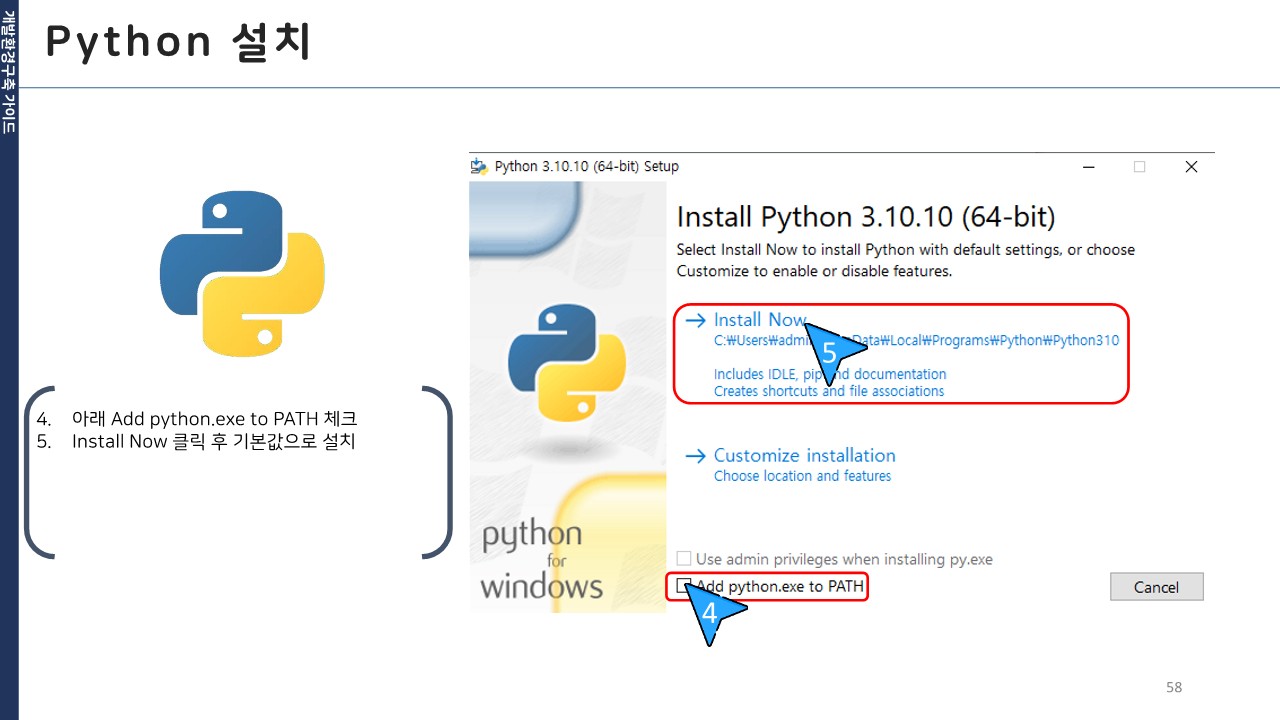Click "Creates shortcuts and file associations" text

829,391
